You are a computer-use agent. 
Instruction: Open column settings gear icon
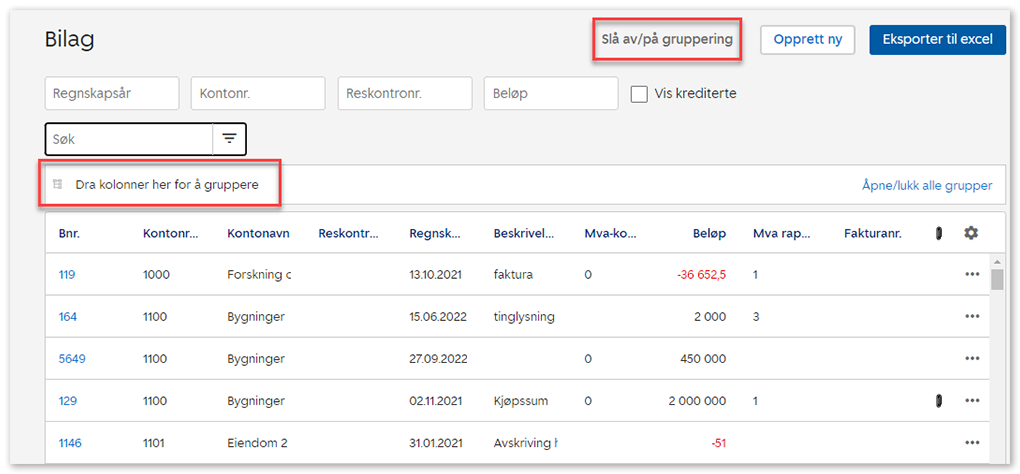[x=970, y=233]
